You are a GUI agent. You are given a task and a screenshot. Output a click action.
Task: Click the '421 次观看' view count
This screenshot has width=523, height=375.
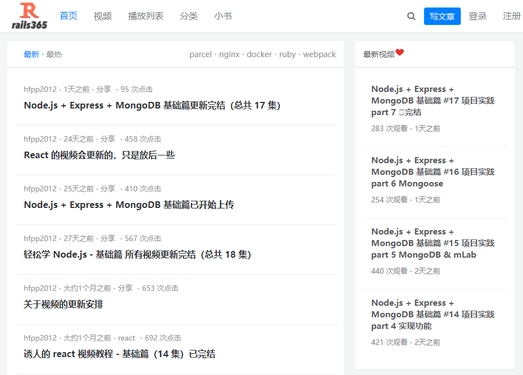pos(389,342)
